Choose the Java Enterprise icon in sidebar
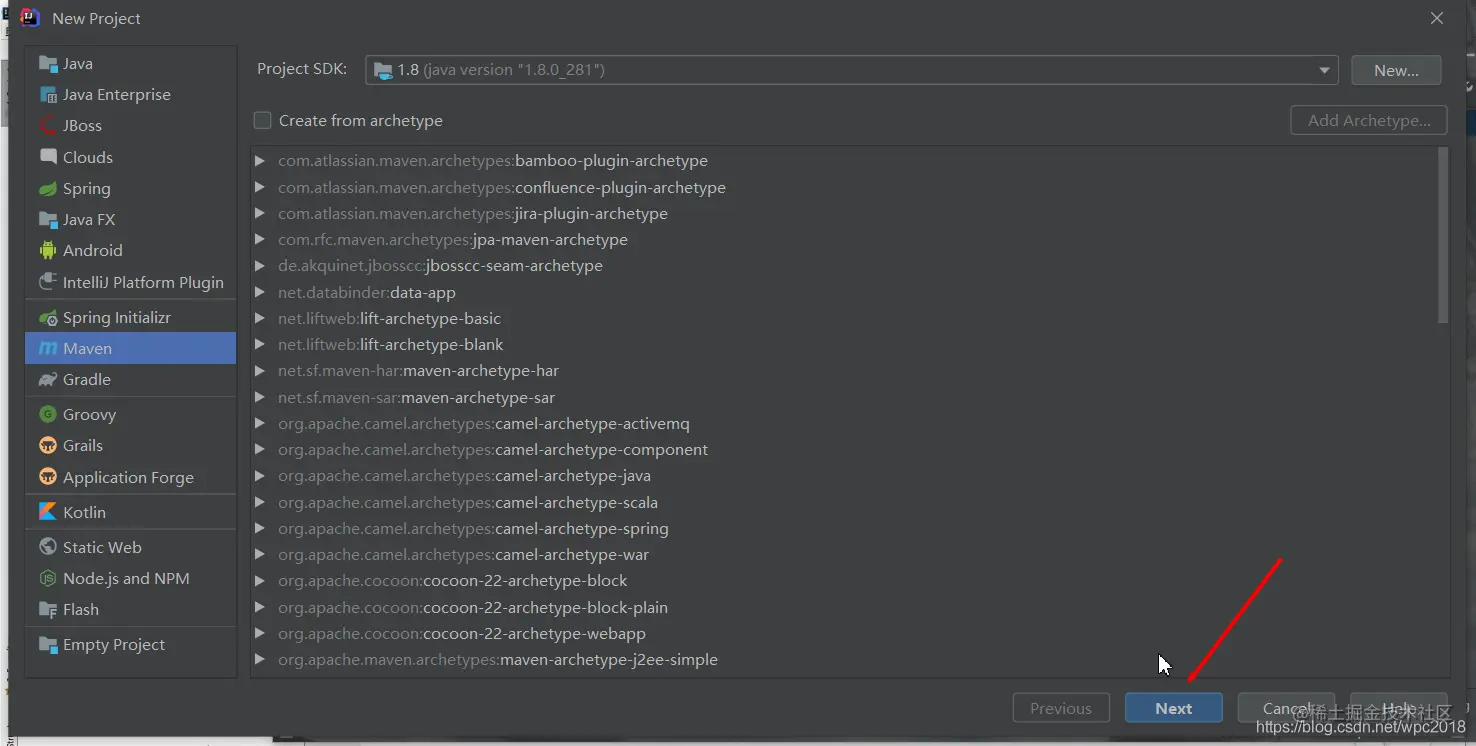 pyautogui.click(x=48, y=95)
